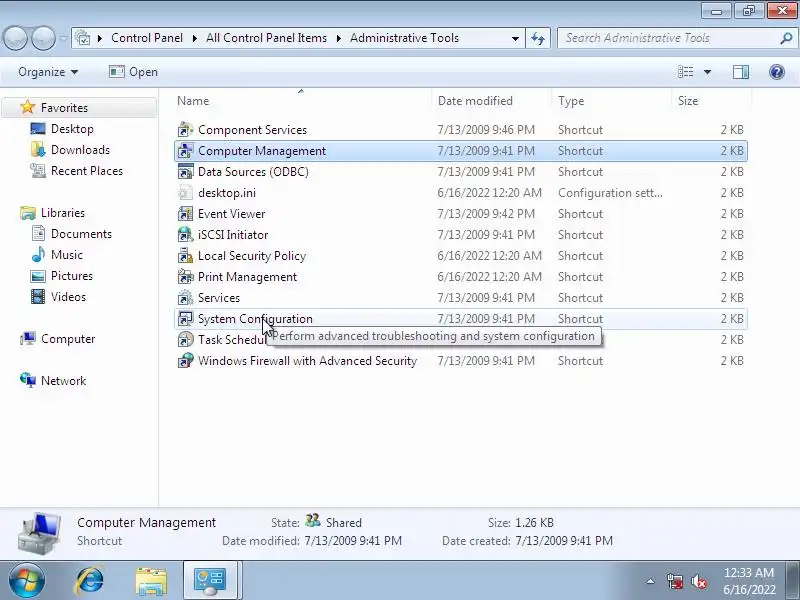Select Network in the navigation pane
Viewport: 800px width, 600px height.
[63, 381]
